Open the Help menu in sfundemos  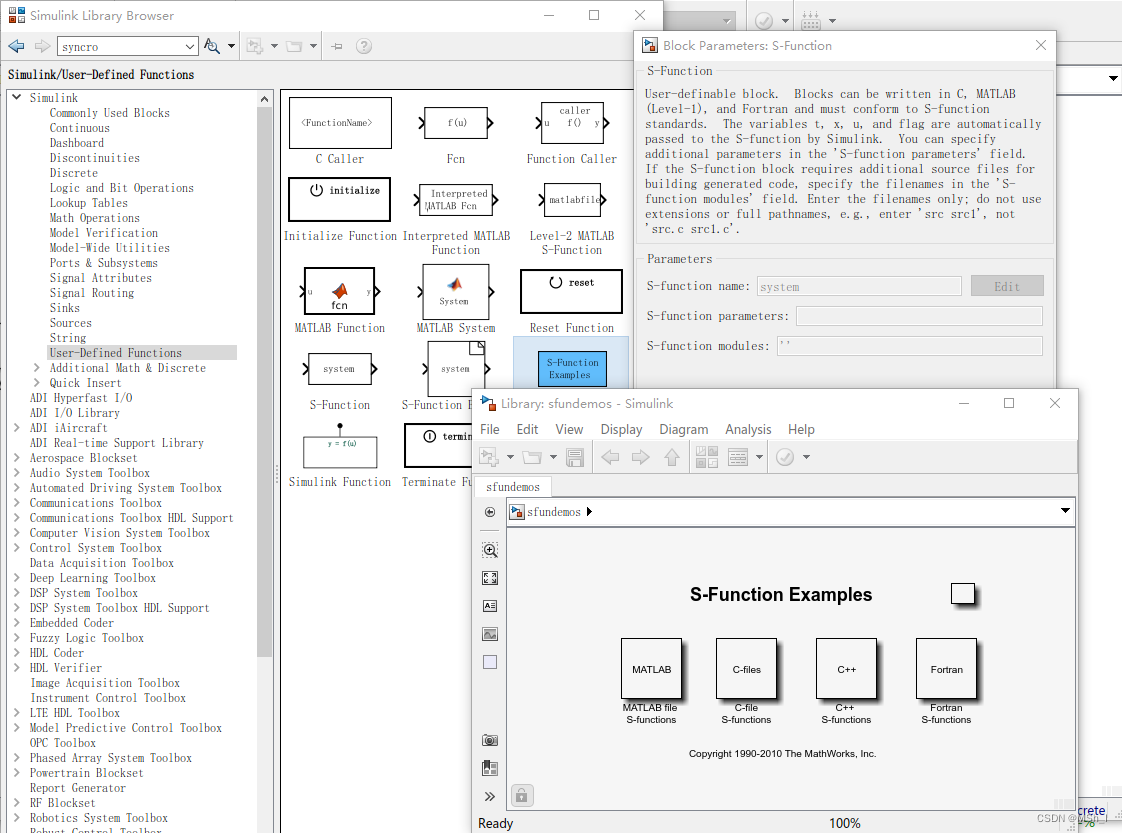click(x=801, y=429)
